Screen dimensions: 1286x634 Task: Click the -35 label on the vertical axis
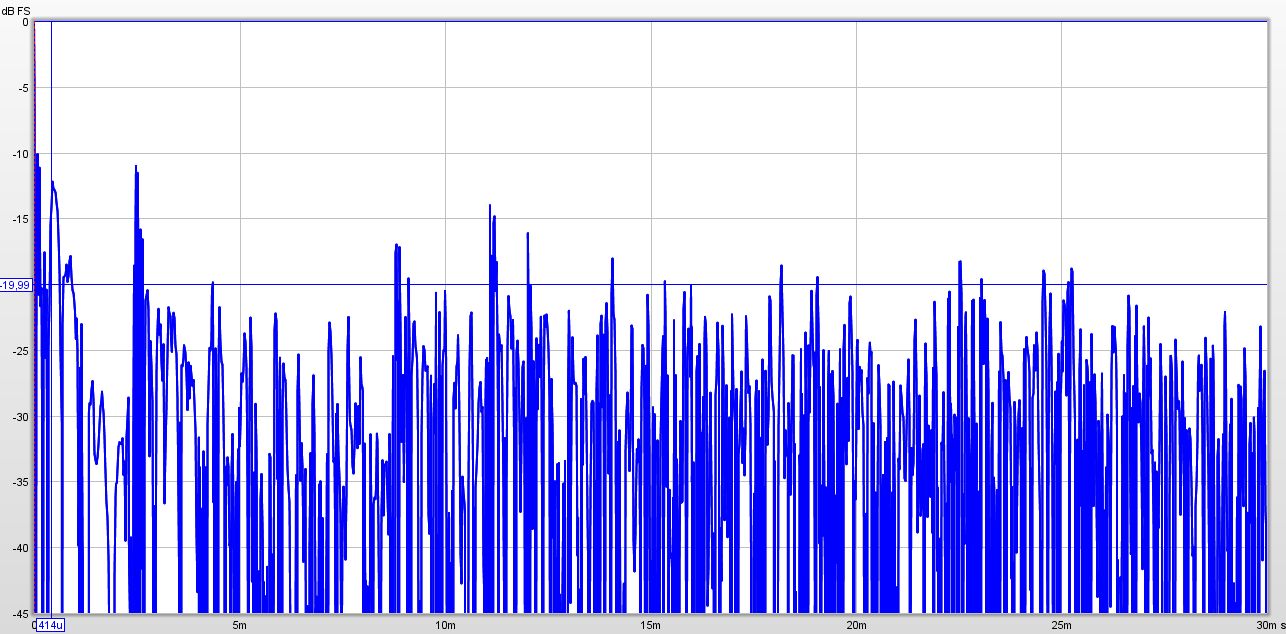[x=23, y=483]
